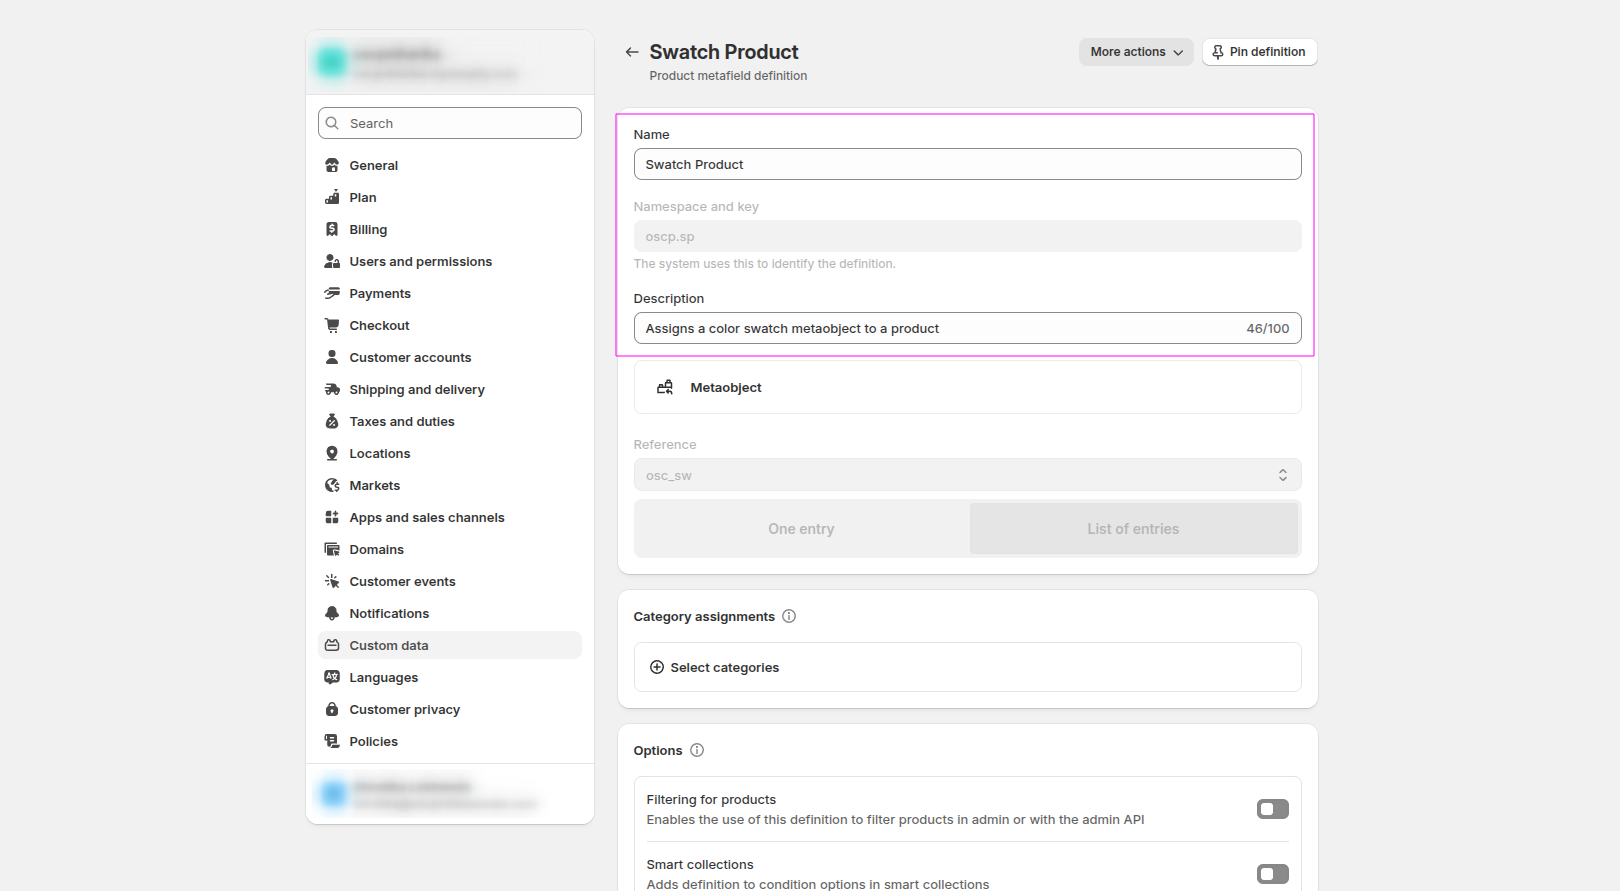
Task: Click the Customer accounts person icon
Action: tap(332, 357)
